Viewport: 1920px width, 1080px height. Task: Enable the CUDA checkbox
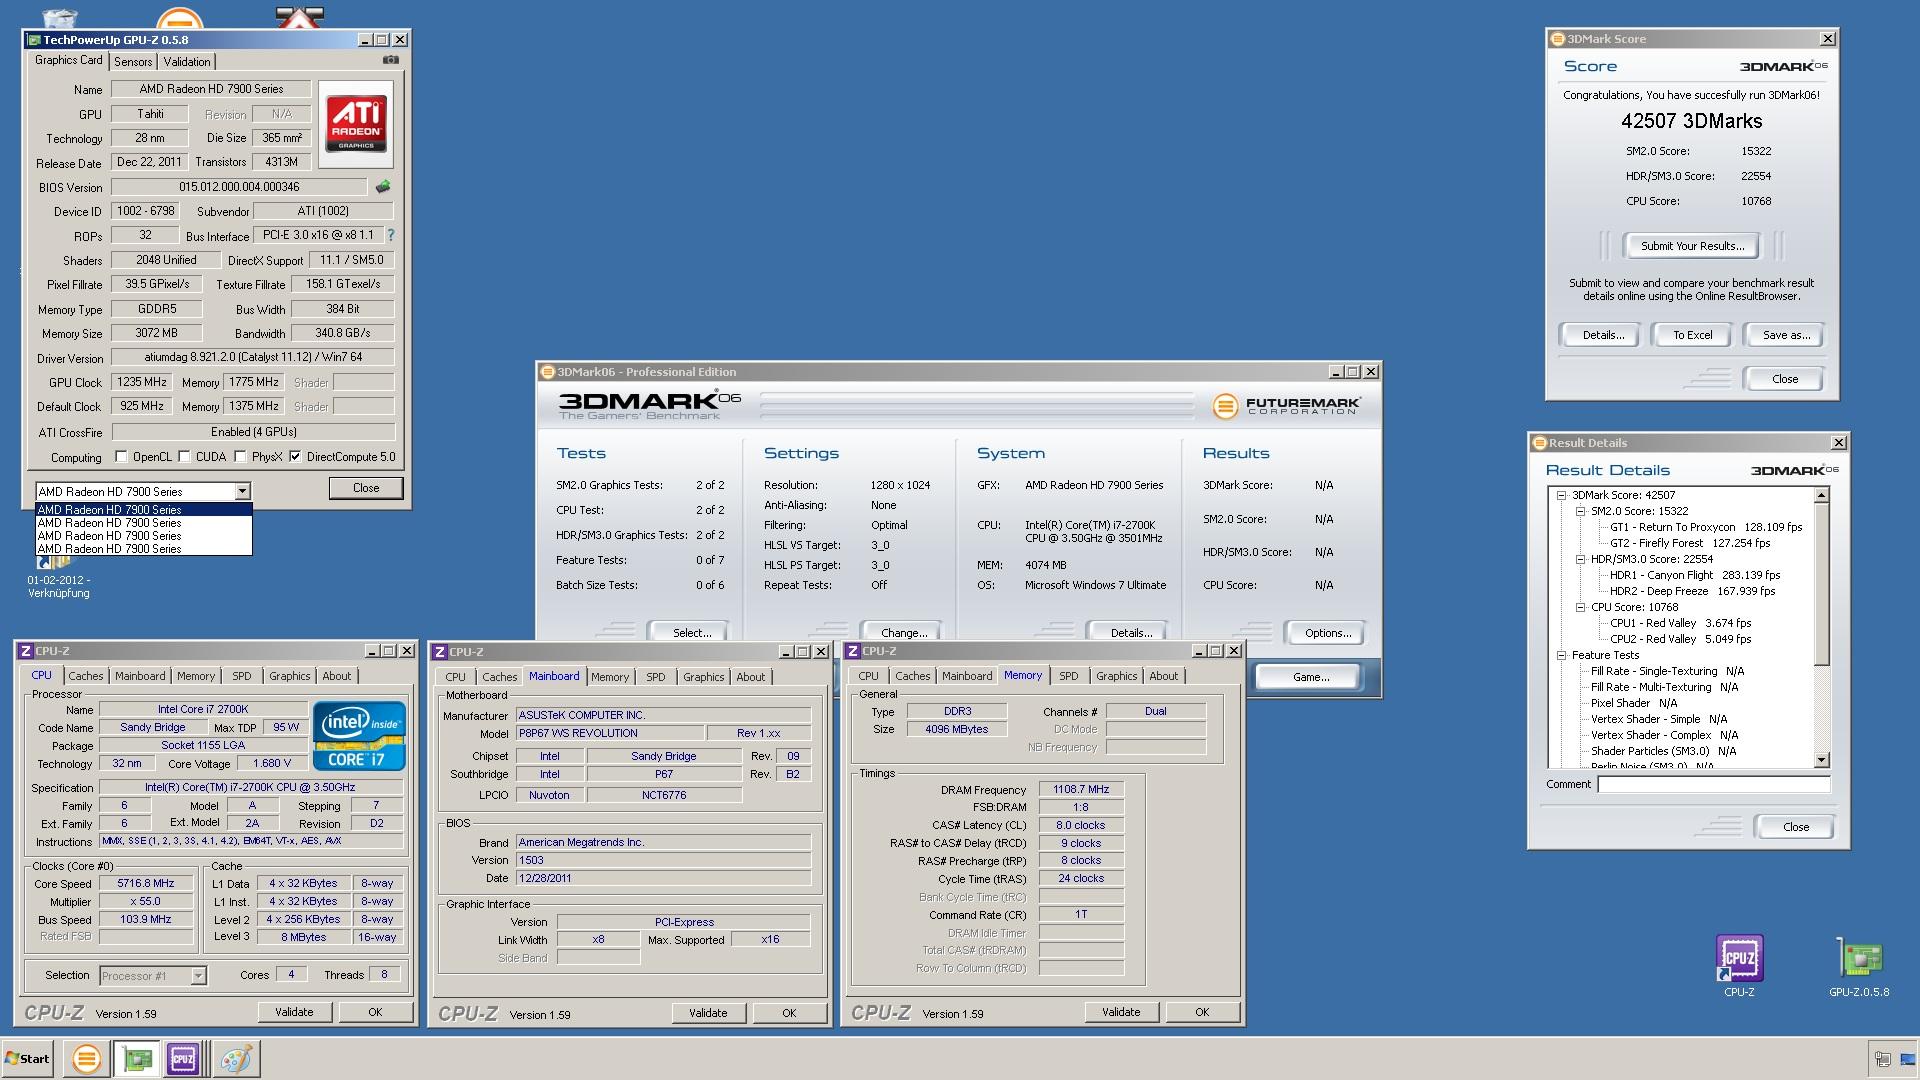click(x=185, y=457)
